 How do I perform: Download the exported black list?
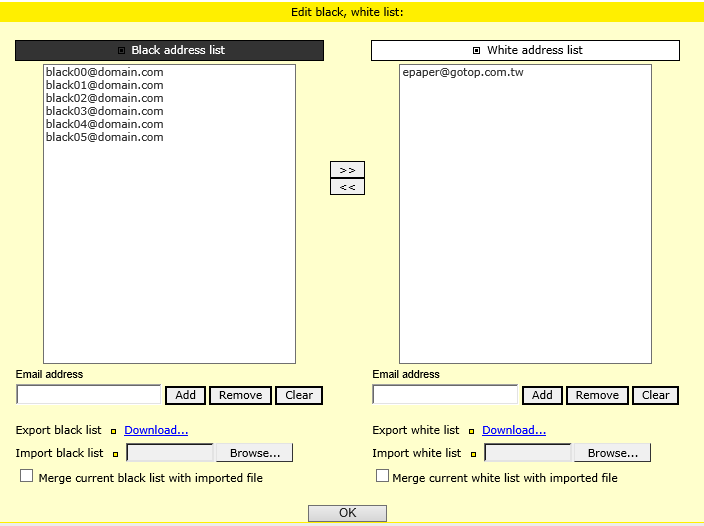pos(156,430)
